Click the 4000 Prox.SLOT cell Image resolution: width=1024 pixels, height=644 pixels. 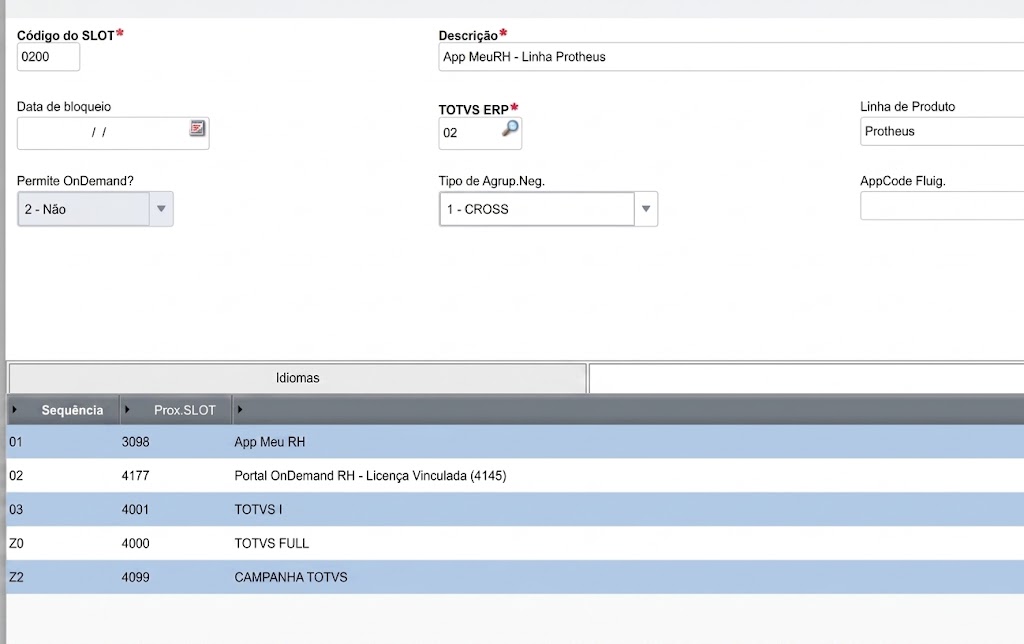tap(176, 543)
